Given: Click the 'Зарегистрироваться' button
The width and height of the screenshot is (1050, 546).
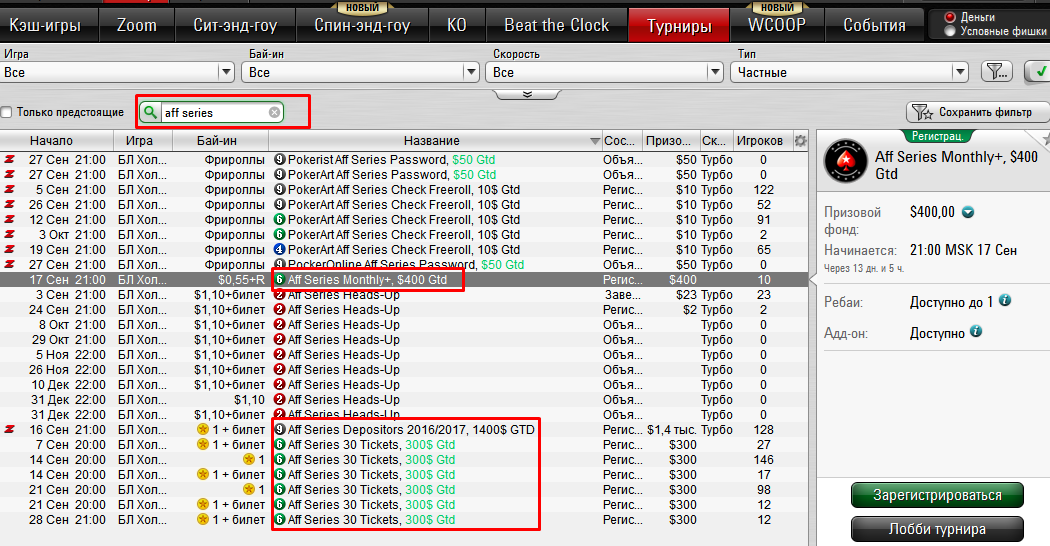Looking at the screenshot, I should (x=937, y=495).
